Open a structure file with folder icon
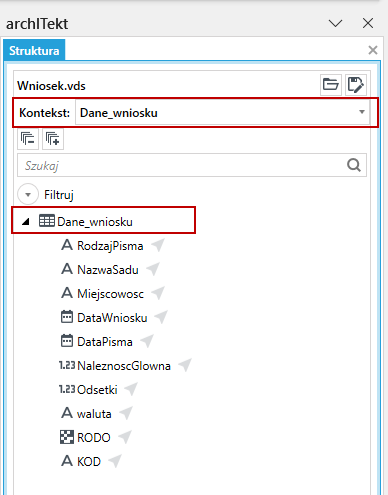This screenshot has width=388, height=495. [331, 85]
